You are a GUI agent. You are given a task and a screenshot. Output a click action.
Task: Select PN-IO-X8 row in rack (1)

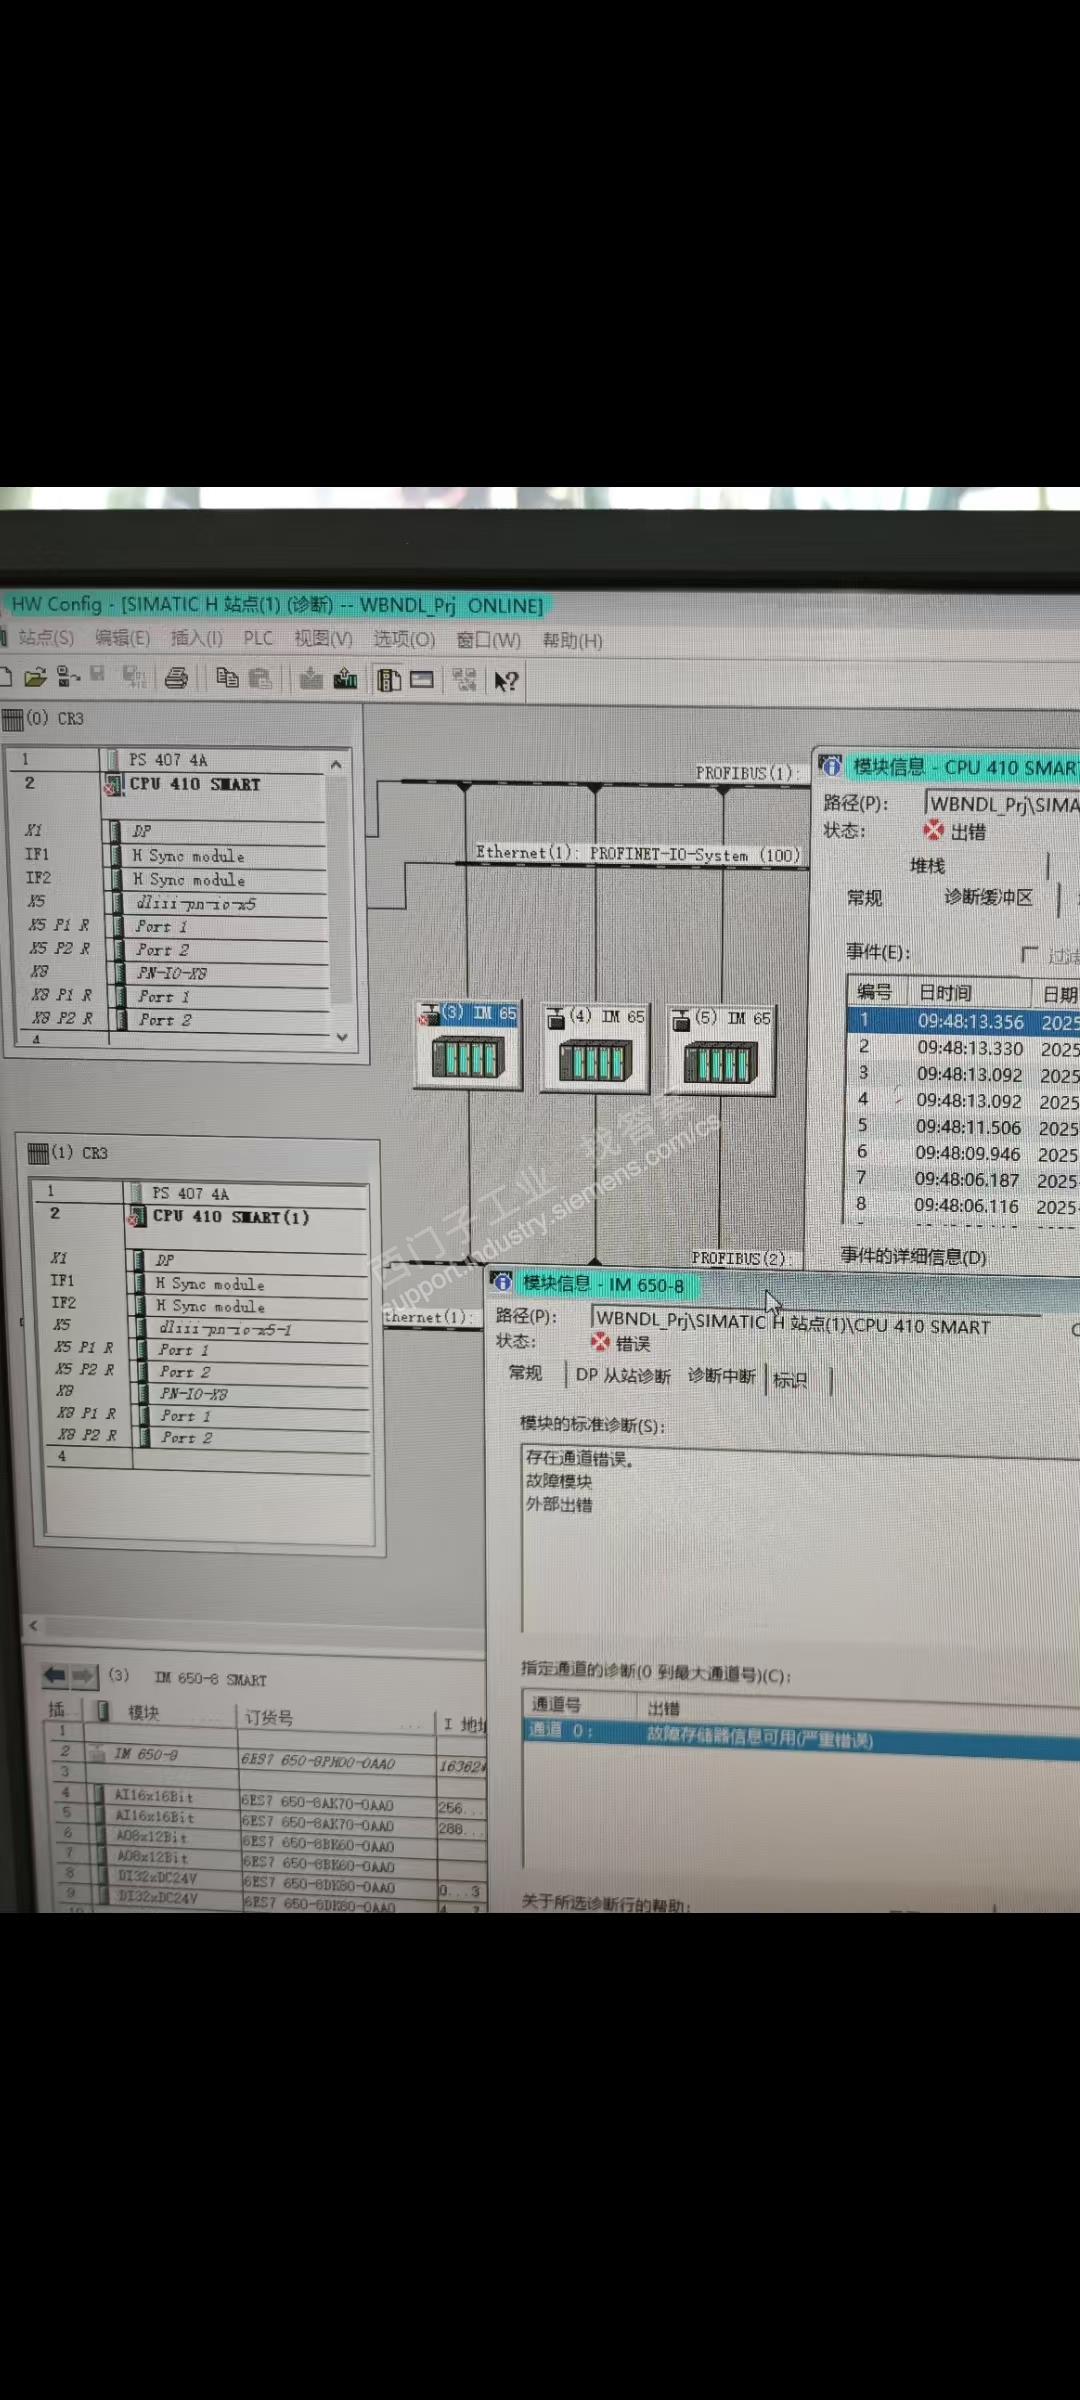pos(194,1394)
